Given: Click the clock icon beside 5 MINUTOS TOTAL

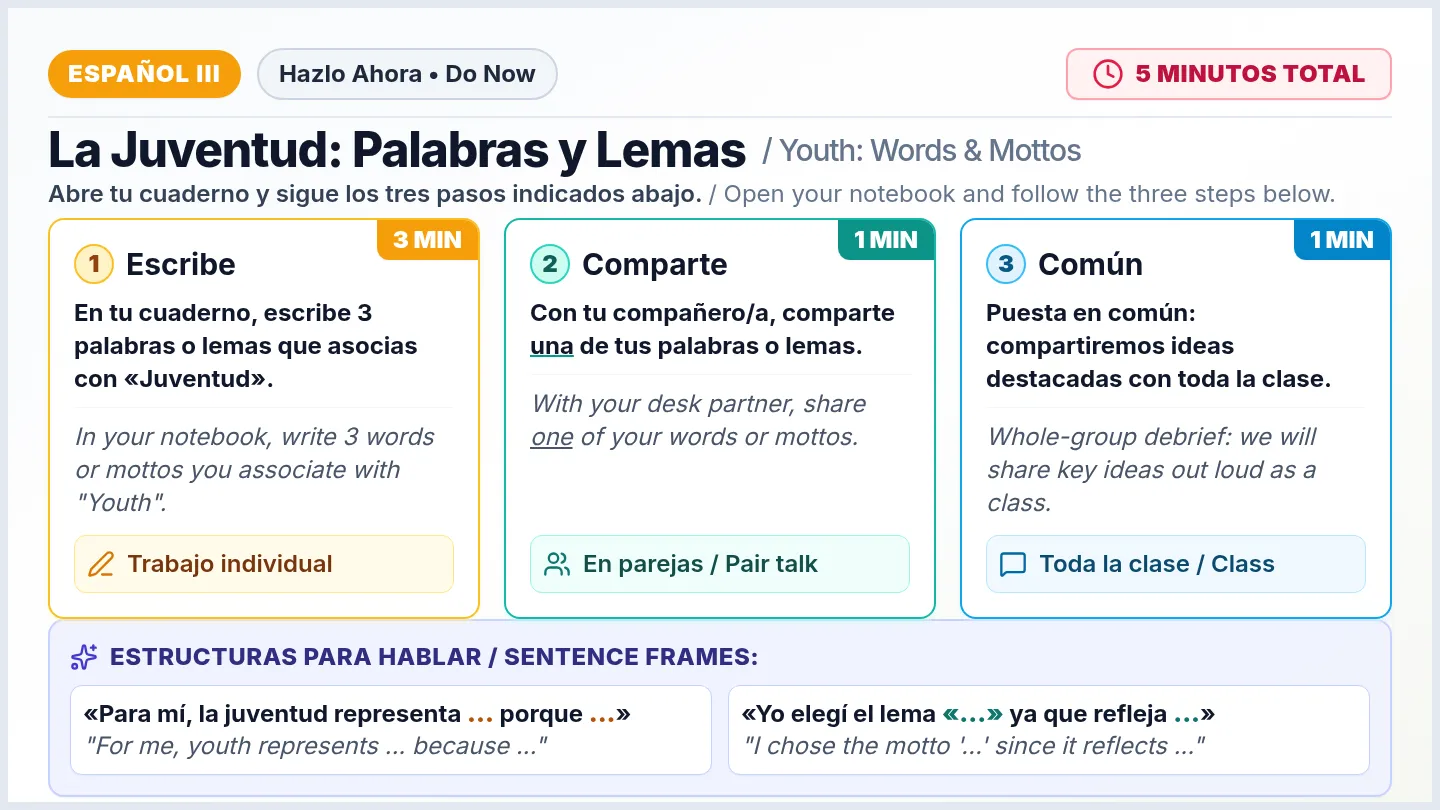Looking at the screenshot, I should pyautogui.click(x=1107, y=74).
